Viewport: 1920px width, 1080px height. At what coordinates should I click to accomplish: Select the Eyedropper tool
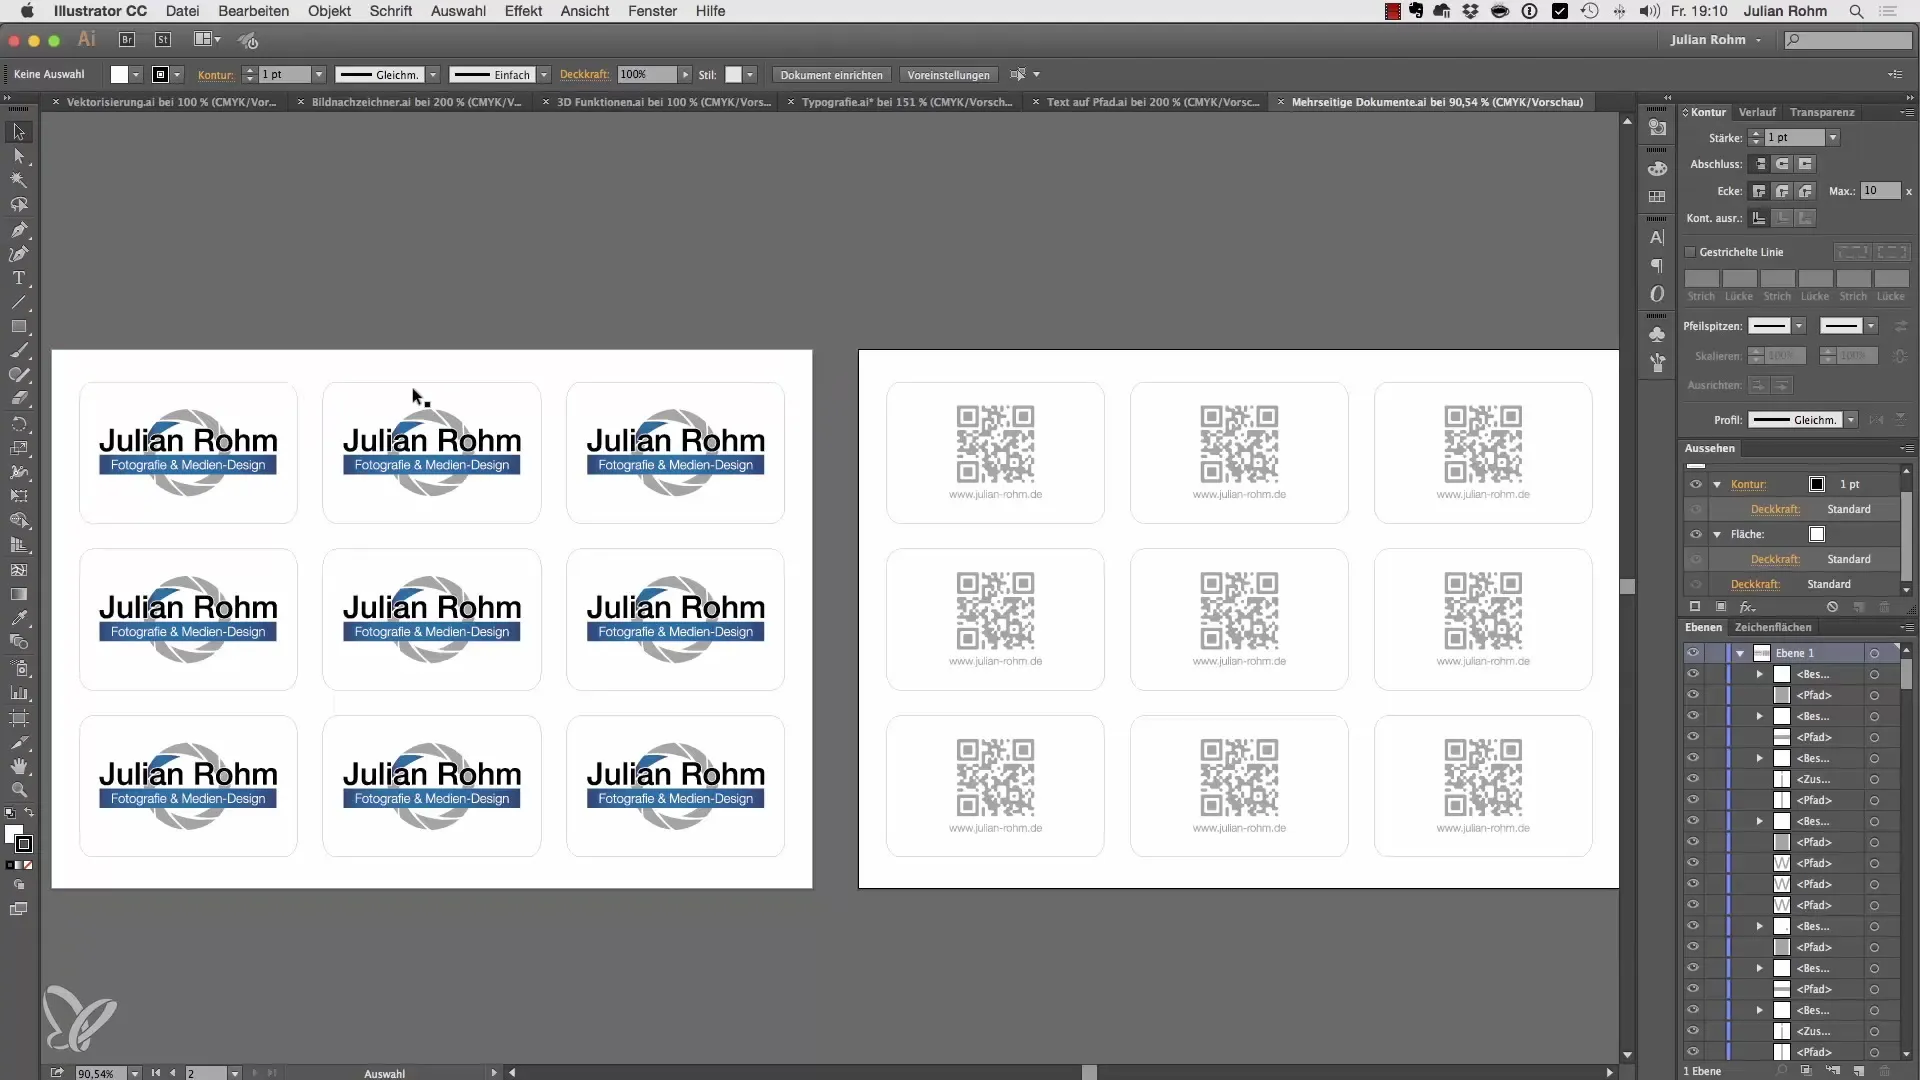tap(18, 618)
